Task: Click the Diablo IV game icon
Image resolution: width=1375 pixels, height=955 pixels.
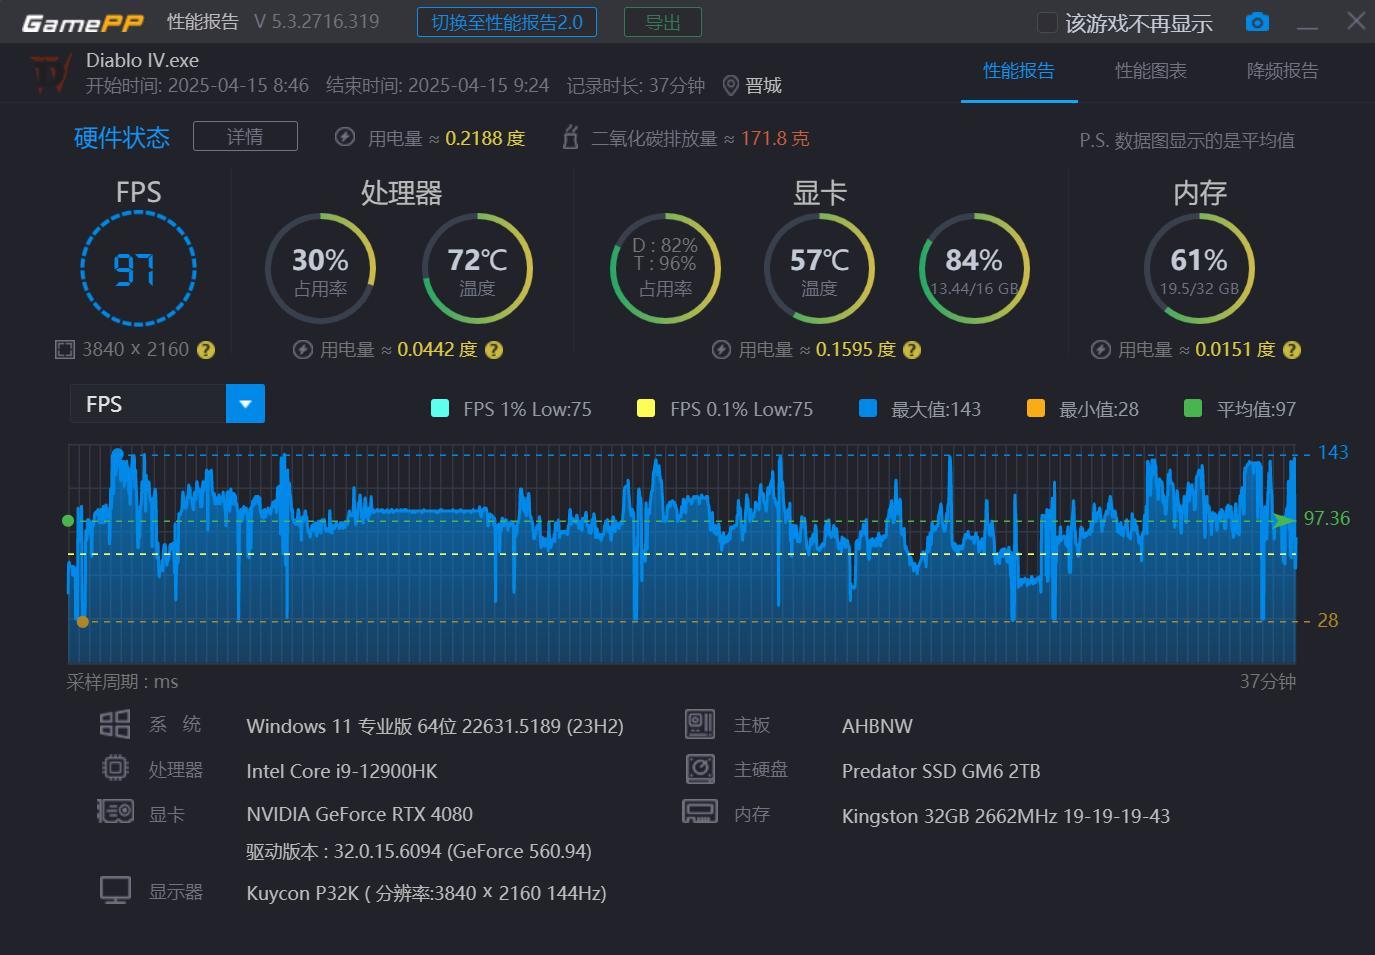Action: (50, 73)
